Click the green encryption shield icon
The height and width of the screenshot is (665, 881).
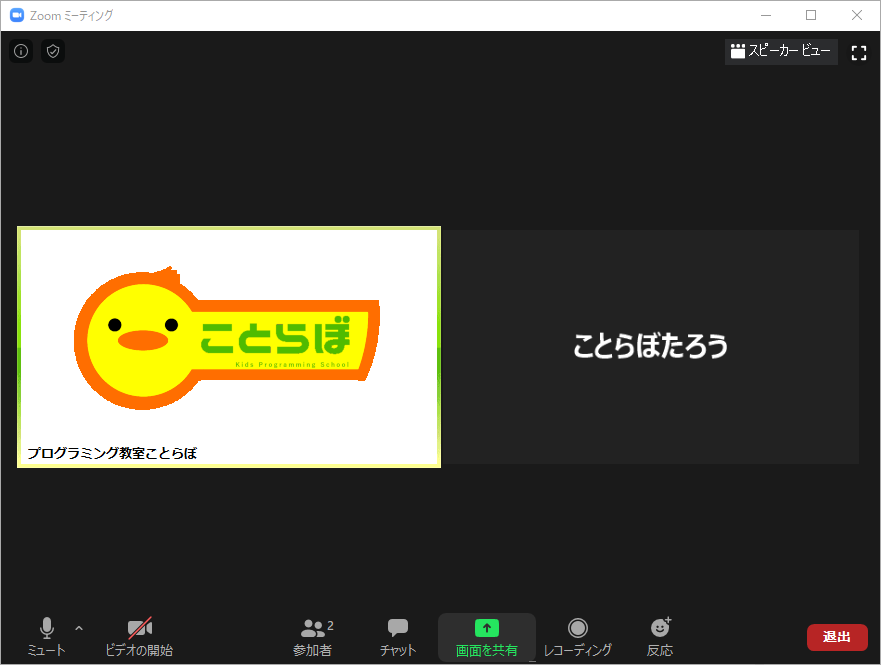pyautogui.click(x=53, y=51)
